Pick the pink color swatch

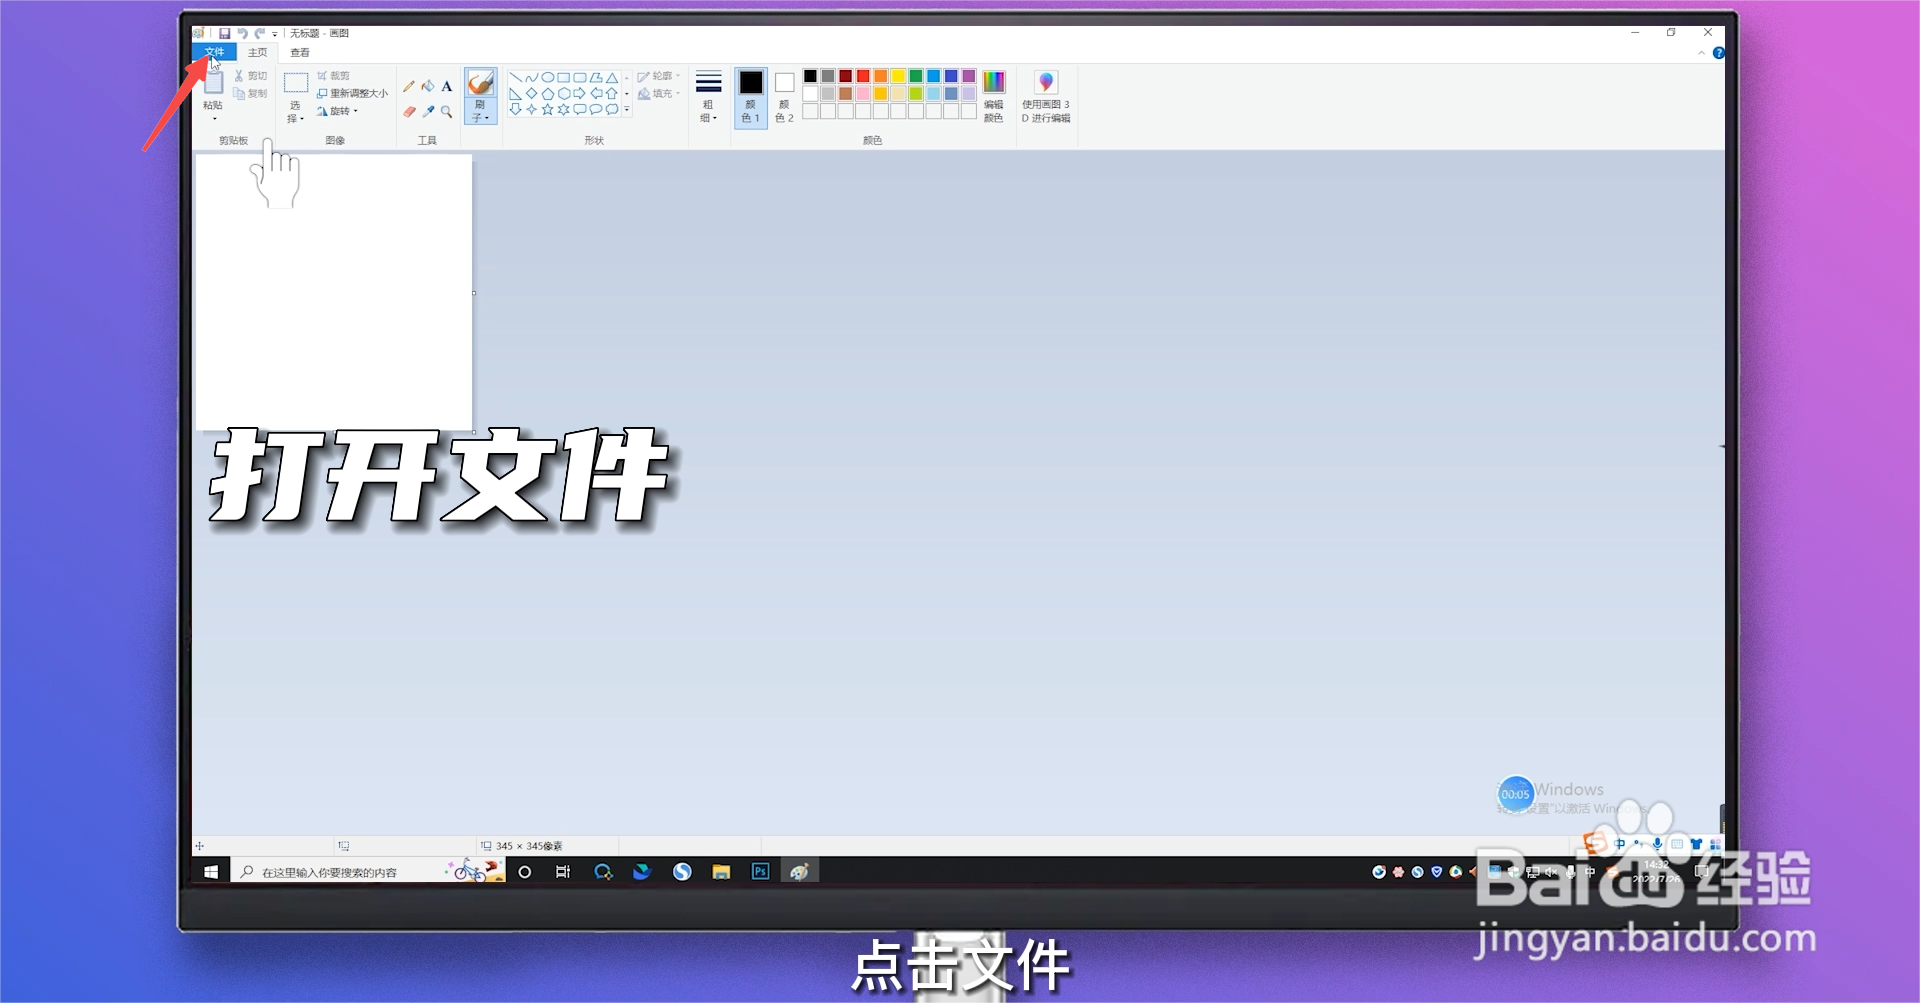click(x=863, y=94)
